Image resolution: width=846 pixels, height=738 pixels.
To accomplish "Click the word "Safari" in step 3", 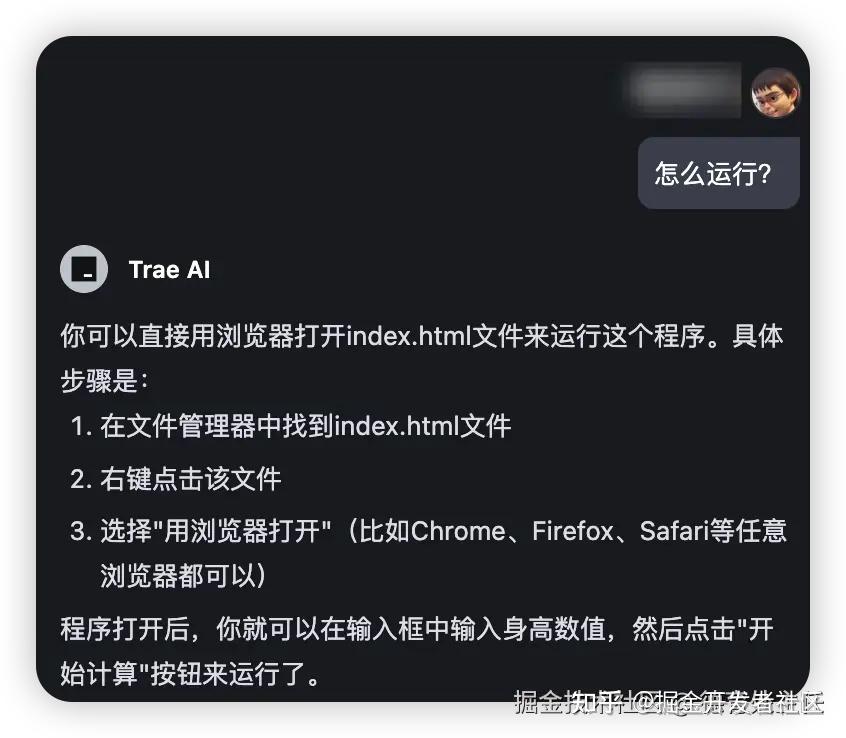I will 673,531.
